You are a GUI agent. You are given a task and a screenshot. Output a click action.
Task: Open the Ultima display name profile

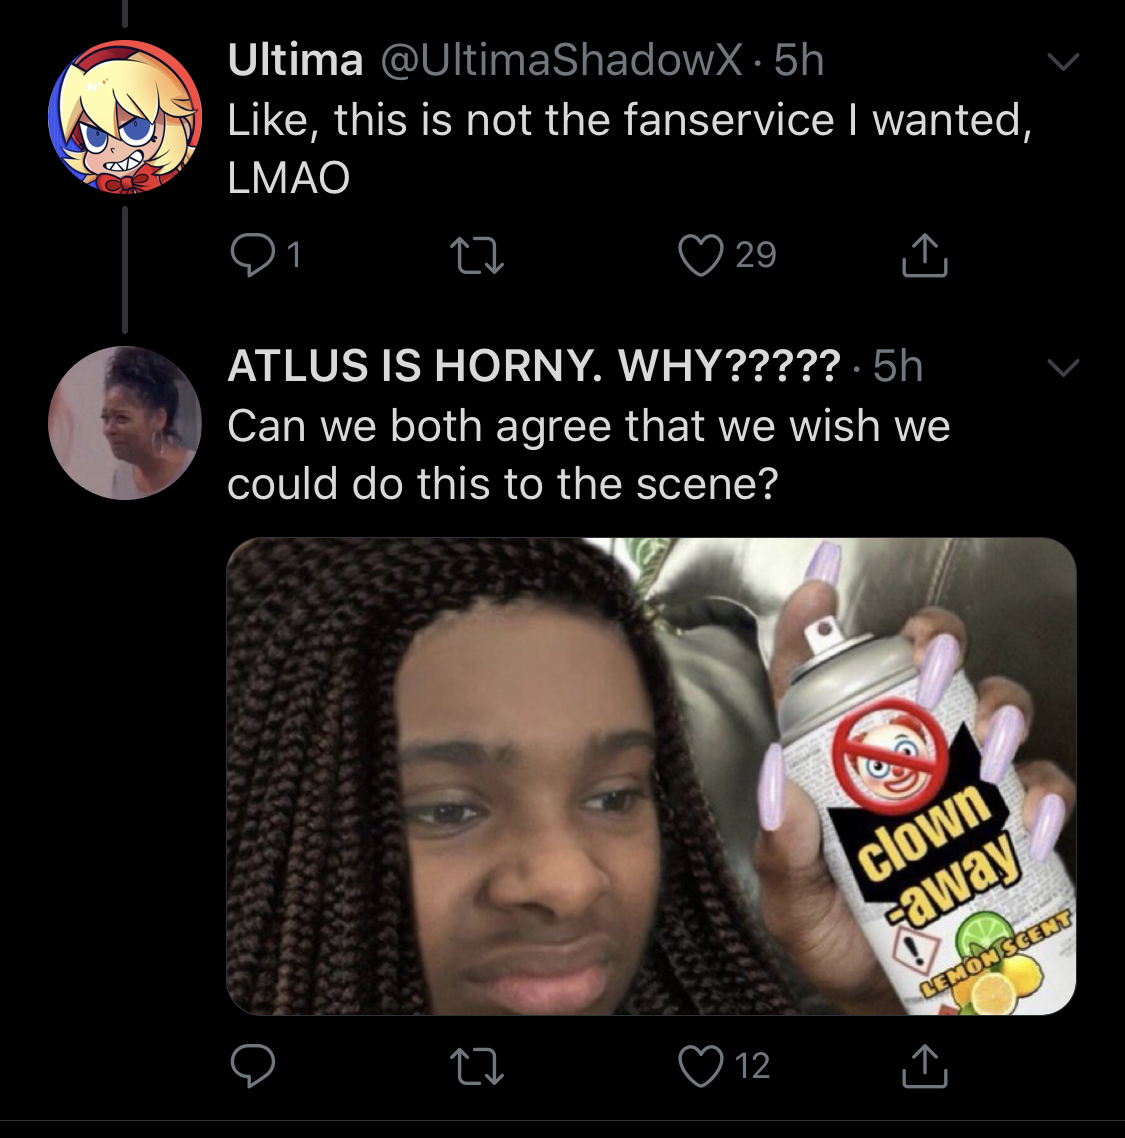(295, 60)
